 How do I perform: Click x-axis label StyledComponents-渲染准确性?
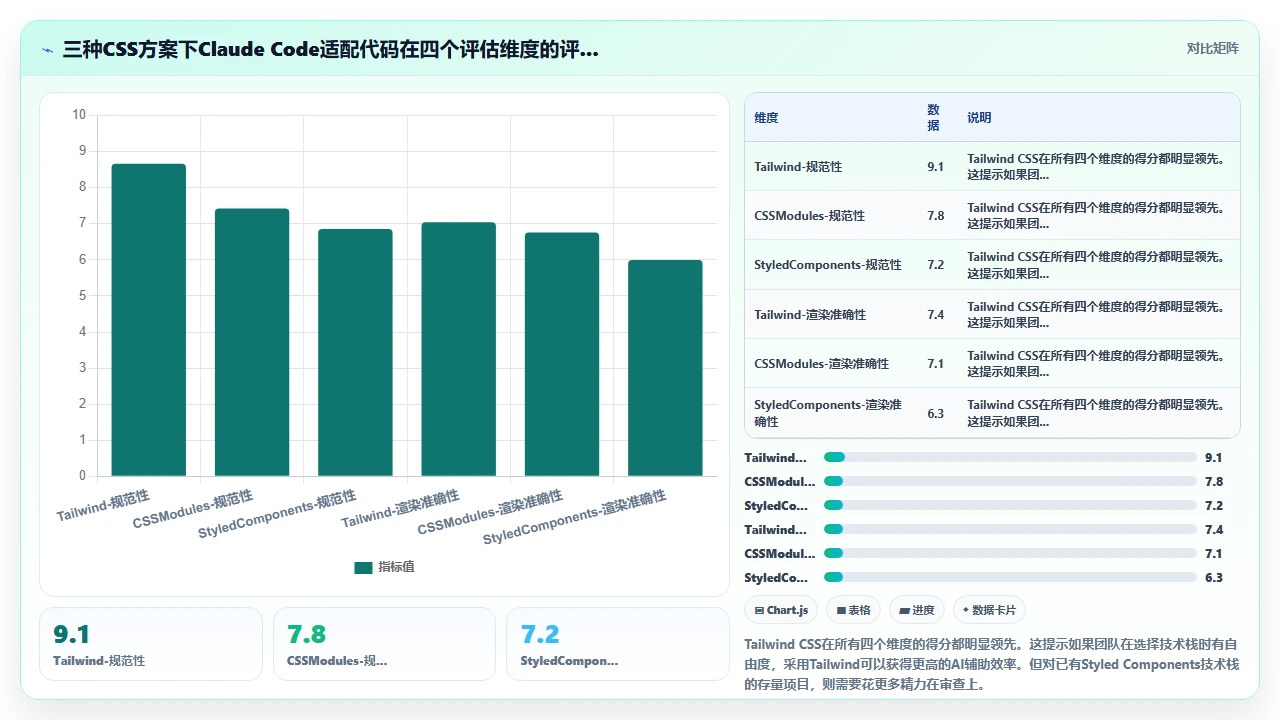(x=575, y=517)
